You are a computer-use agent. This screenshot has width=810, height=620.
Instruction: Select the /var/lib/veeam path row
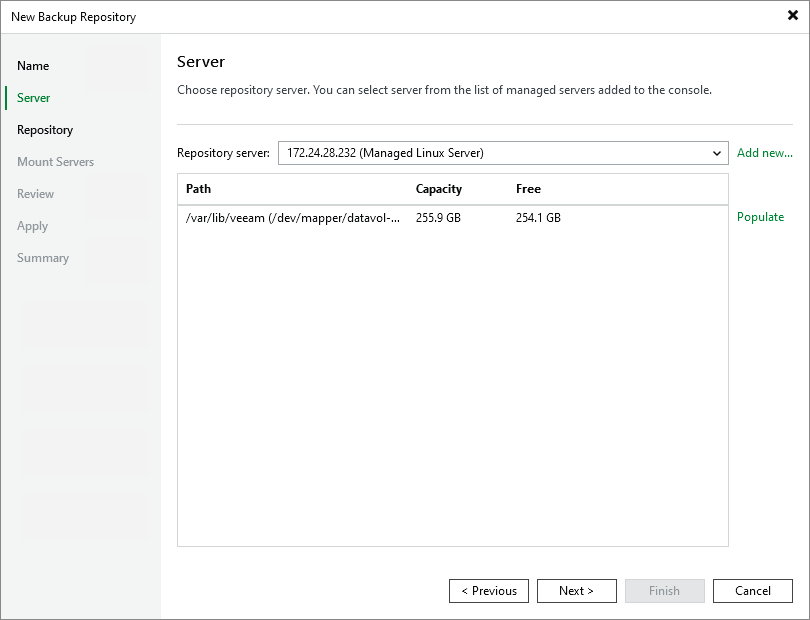coord(453,218)
